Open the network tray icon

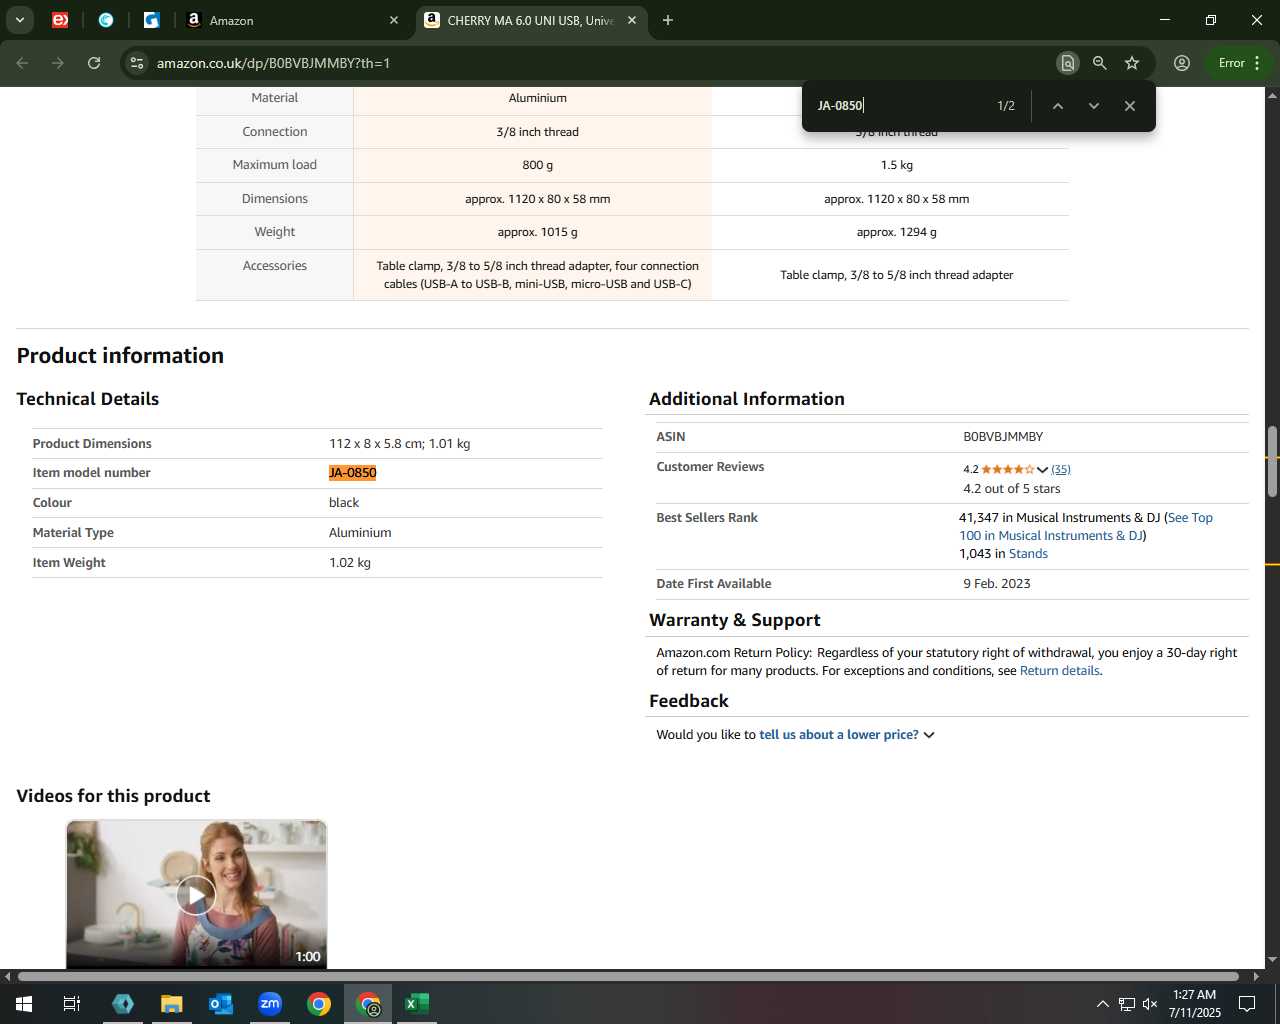pos(1127,1004)
